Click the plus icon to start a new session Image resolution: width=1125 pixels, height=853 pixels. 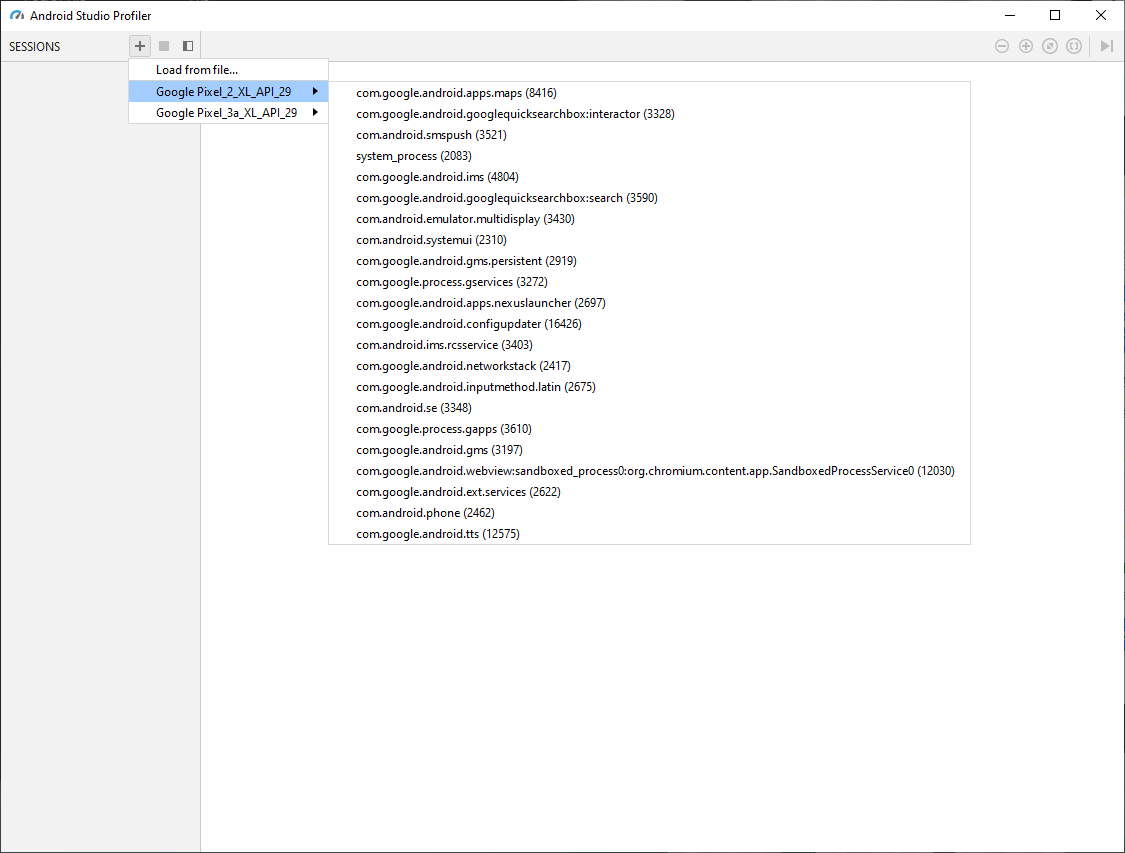pyautogui.click(x=140, y=46)
